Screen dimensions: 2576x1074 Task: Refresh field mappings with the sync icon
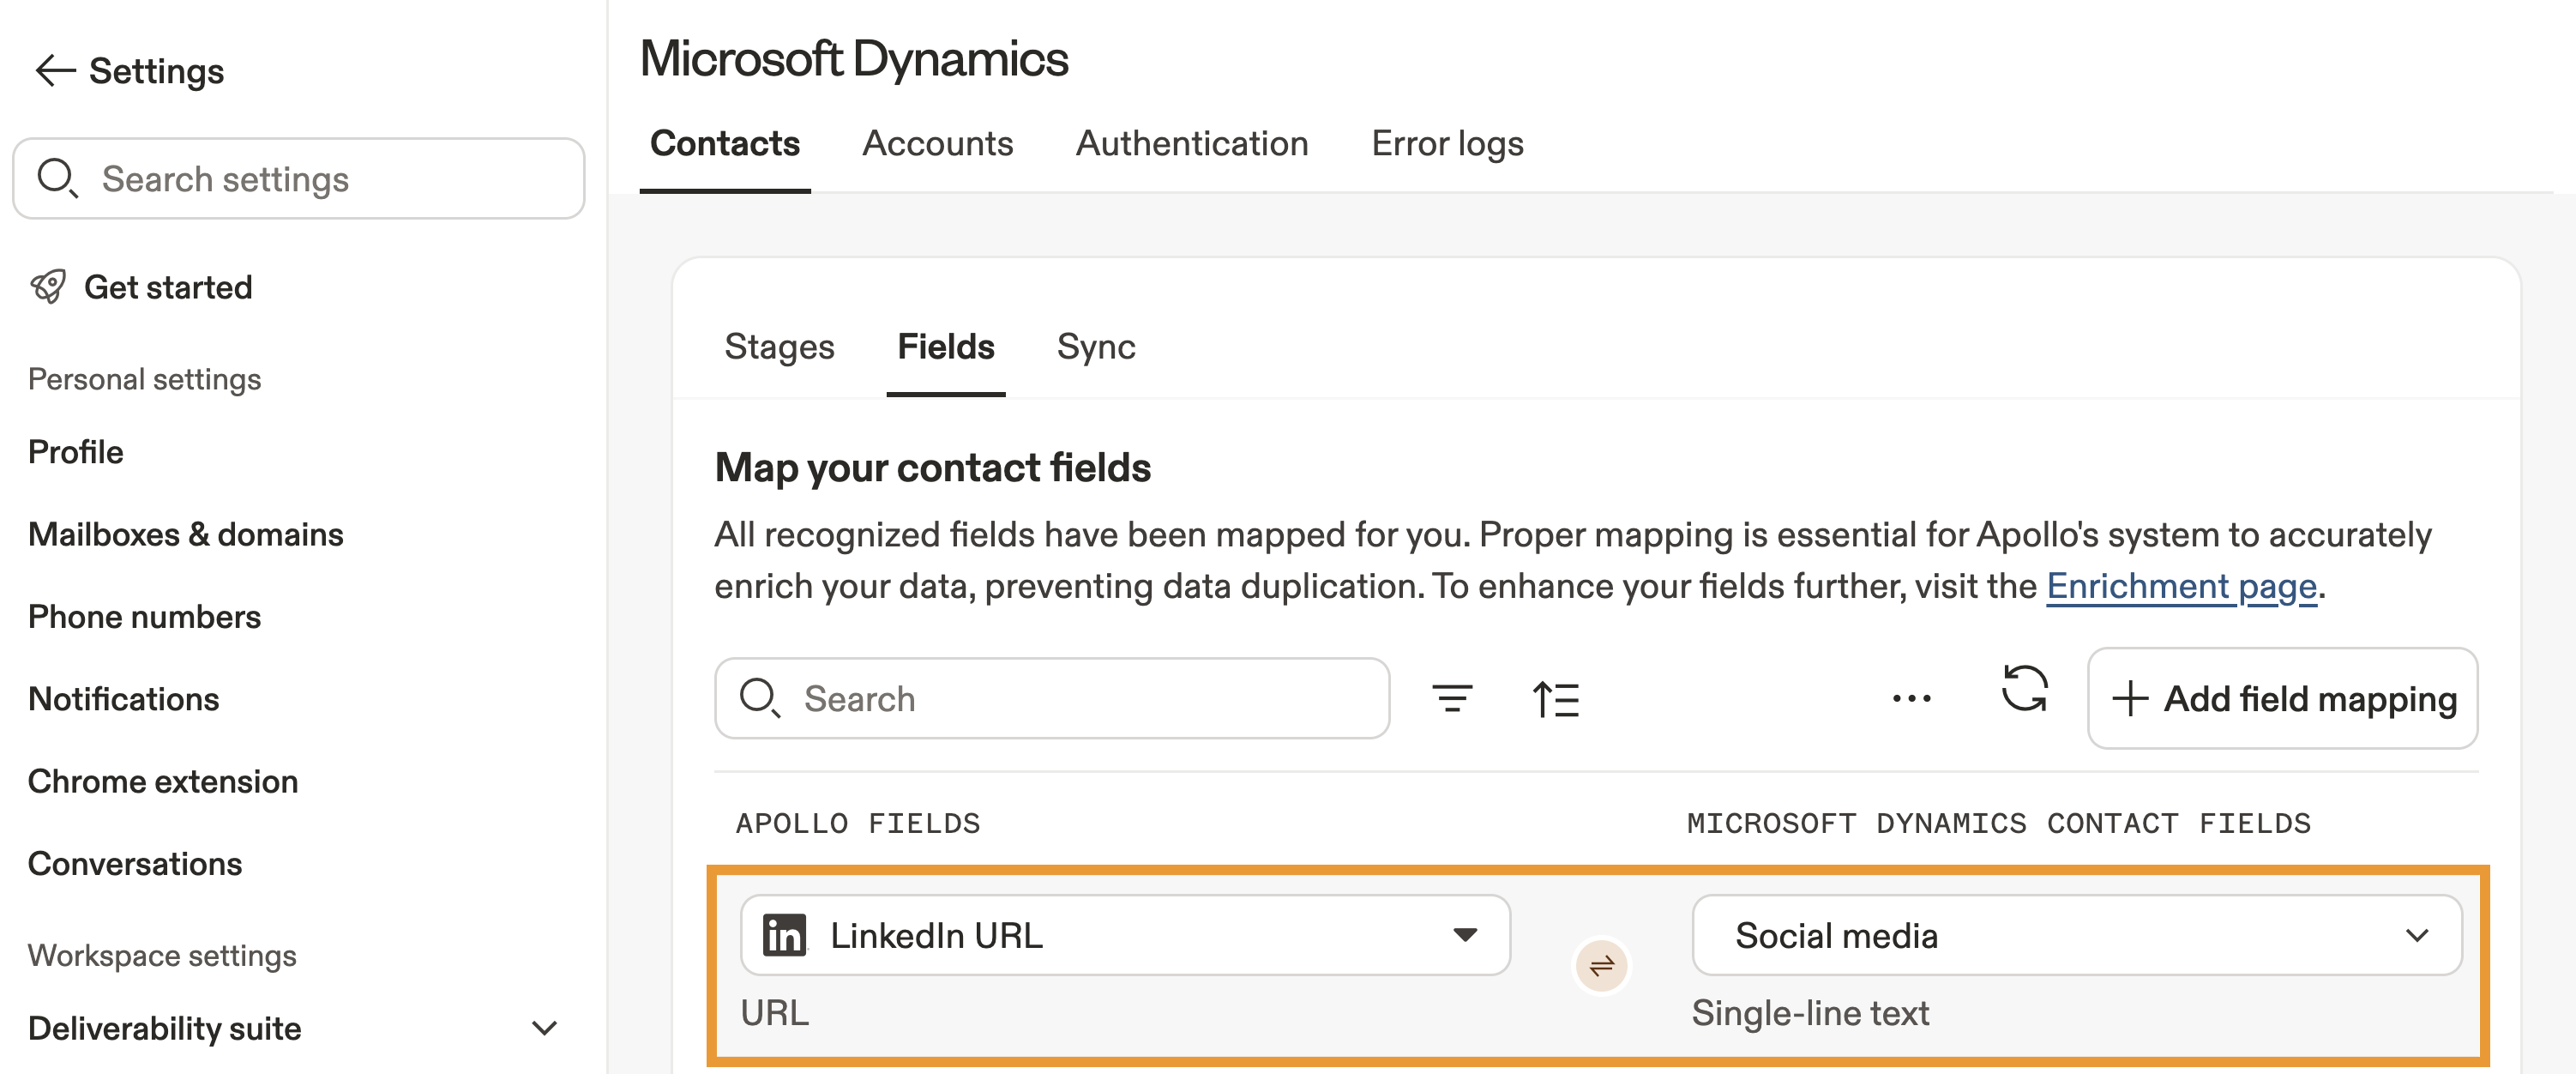click(x=2026, y=690)
